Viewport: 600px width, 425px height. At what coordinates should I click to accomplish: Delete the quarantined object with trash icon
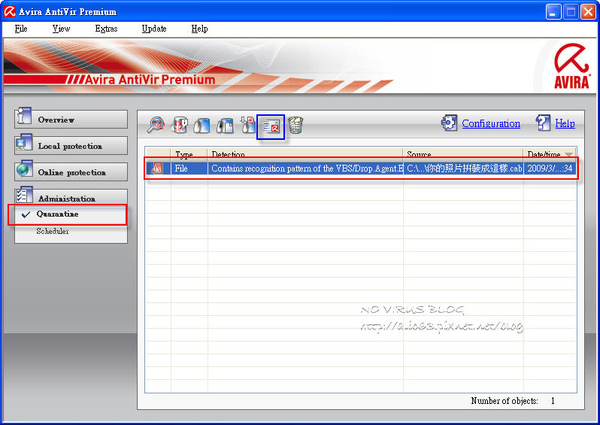(296, 125)
